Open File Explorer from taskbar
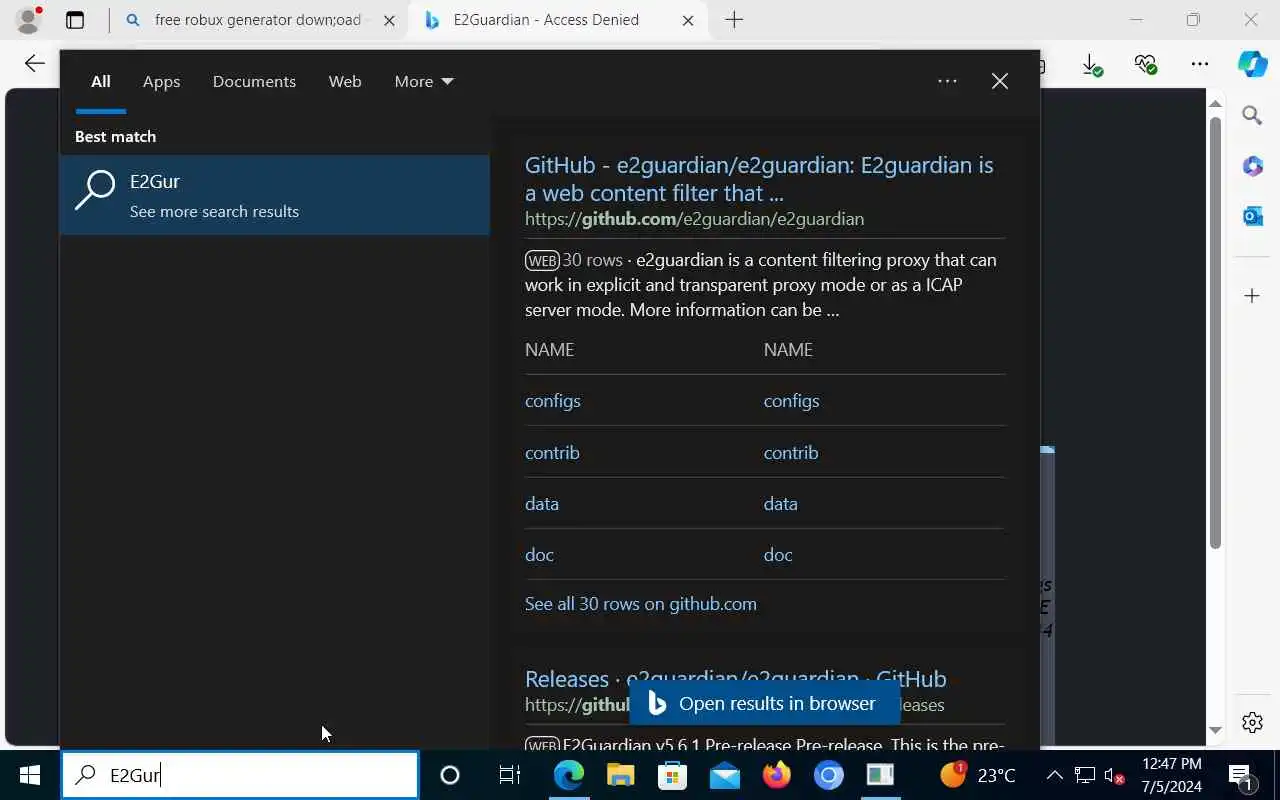The height and width of the screenshot is (800, 1280). pyautogui.click(x=620, y=775)
